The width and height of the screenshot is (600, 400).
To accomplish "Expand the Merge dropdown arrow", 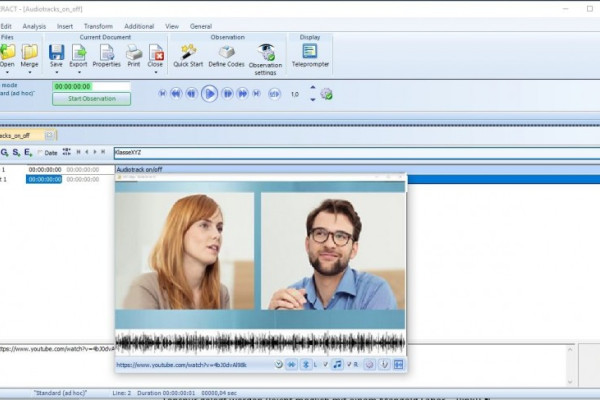I will click(29, 72).
